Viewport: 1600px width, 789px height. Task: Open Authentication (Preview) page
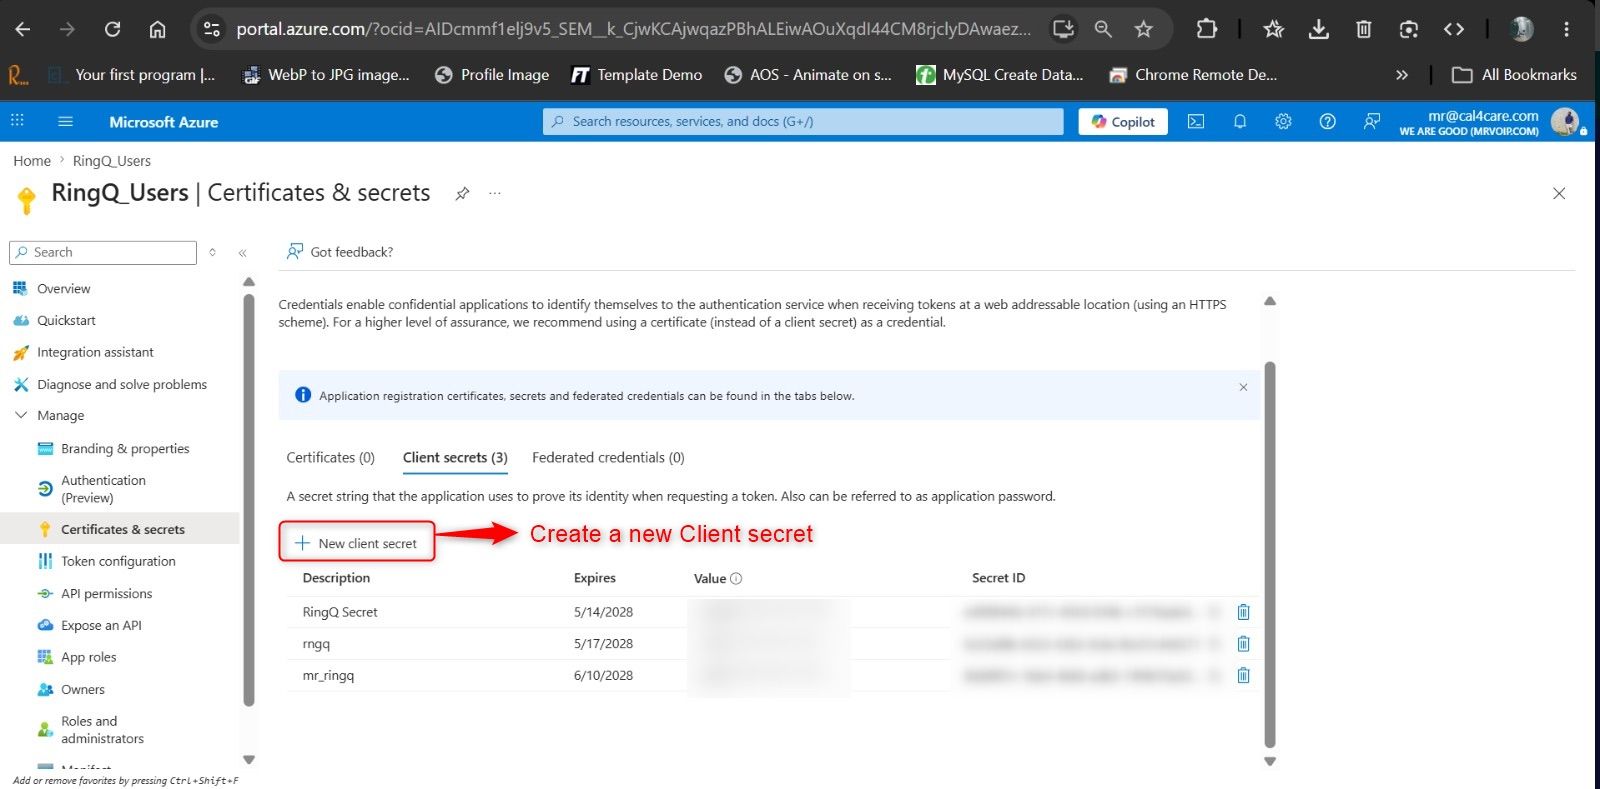pyautogui.click(x=103, y=489)
